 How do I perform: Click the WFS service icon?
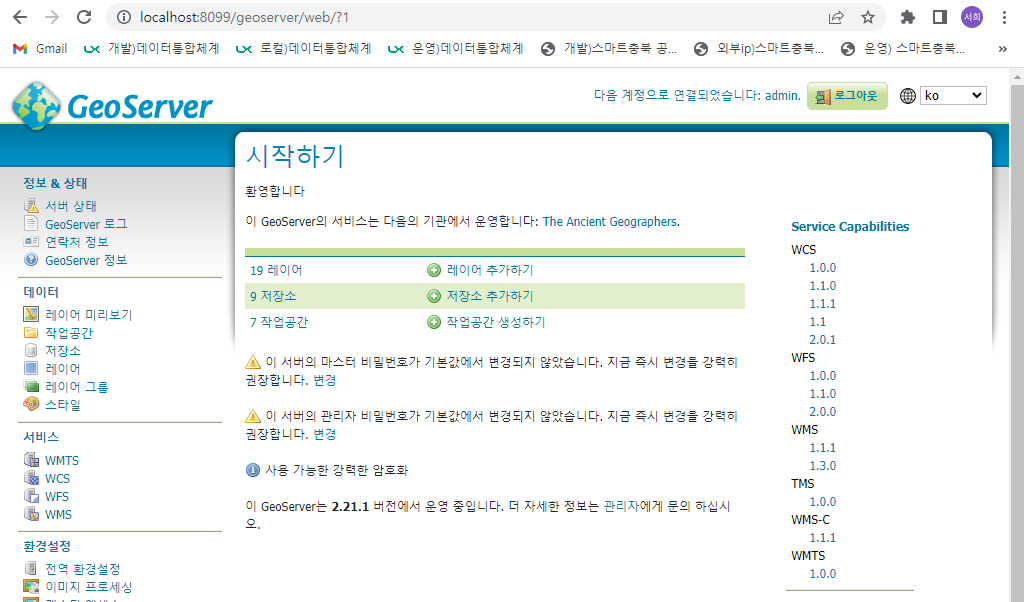(x=31, y=496)
